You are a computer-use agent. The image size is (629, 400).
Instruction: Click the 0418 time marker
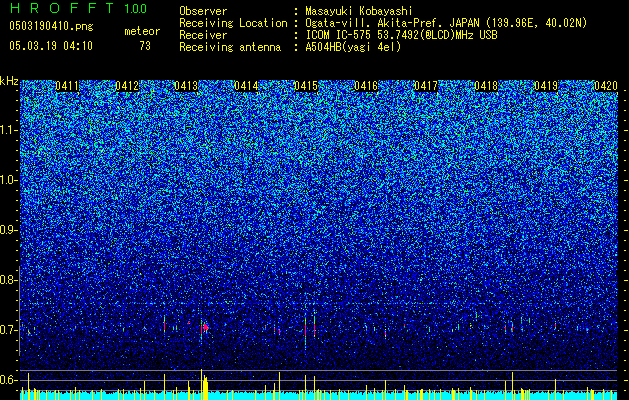[x=486, y=86]
